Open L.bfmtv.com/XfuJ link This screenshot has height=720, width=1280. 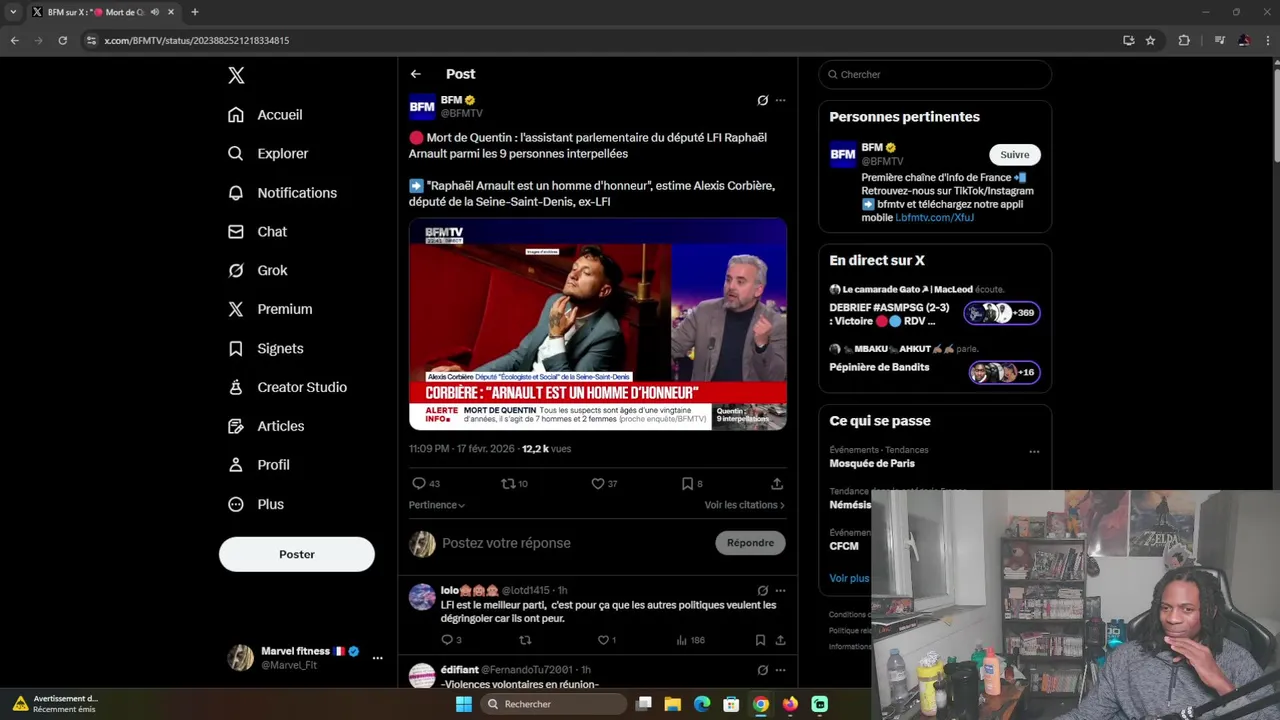935,218
